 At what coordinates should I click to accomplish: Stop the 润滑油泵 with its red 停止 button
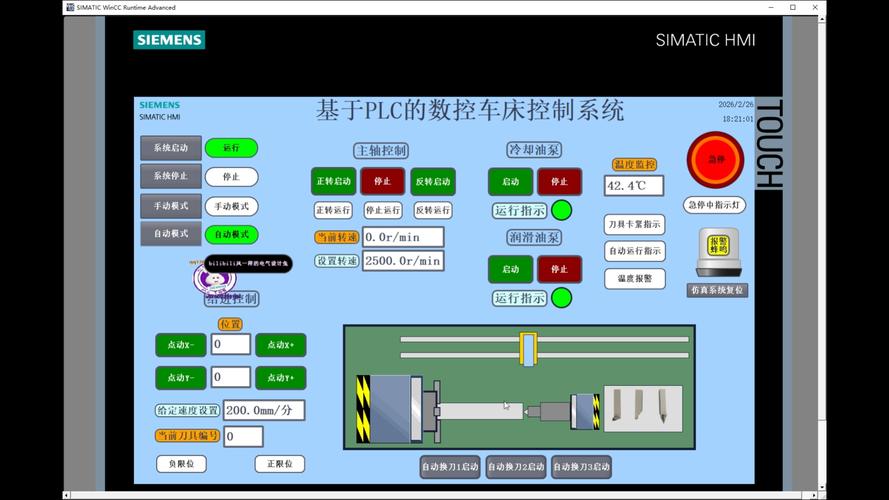click(560, 269)
